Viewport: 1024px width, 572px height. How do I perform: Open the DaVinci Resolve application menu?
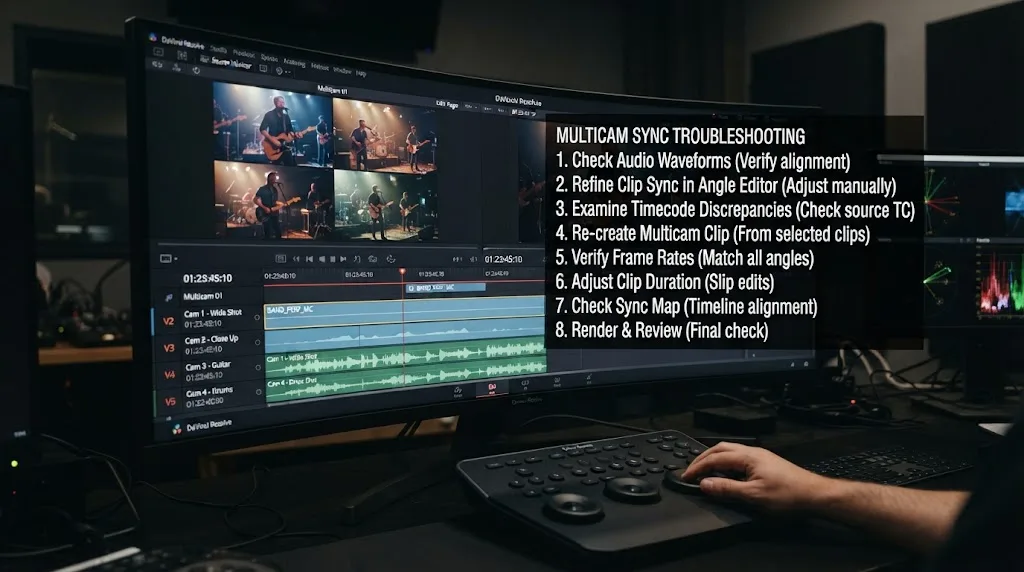point(183,44)
